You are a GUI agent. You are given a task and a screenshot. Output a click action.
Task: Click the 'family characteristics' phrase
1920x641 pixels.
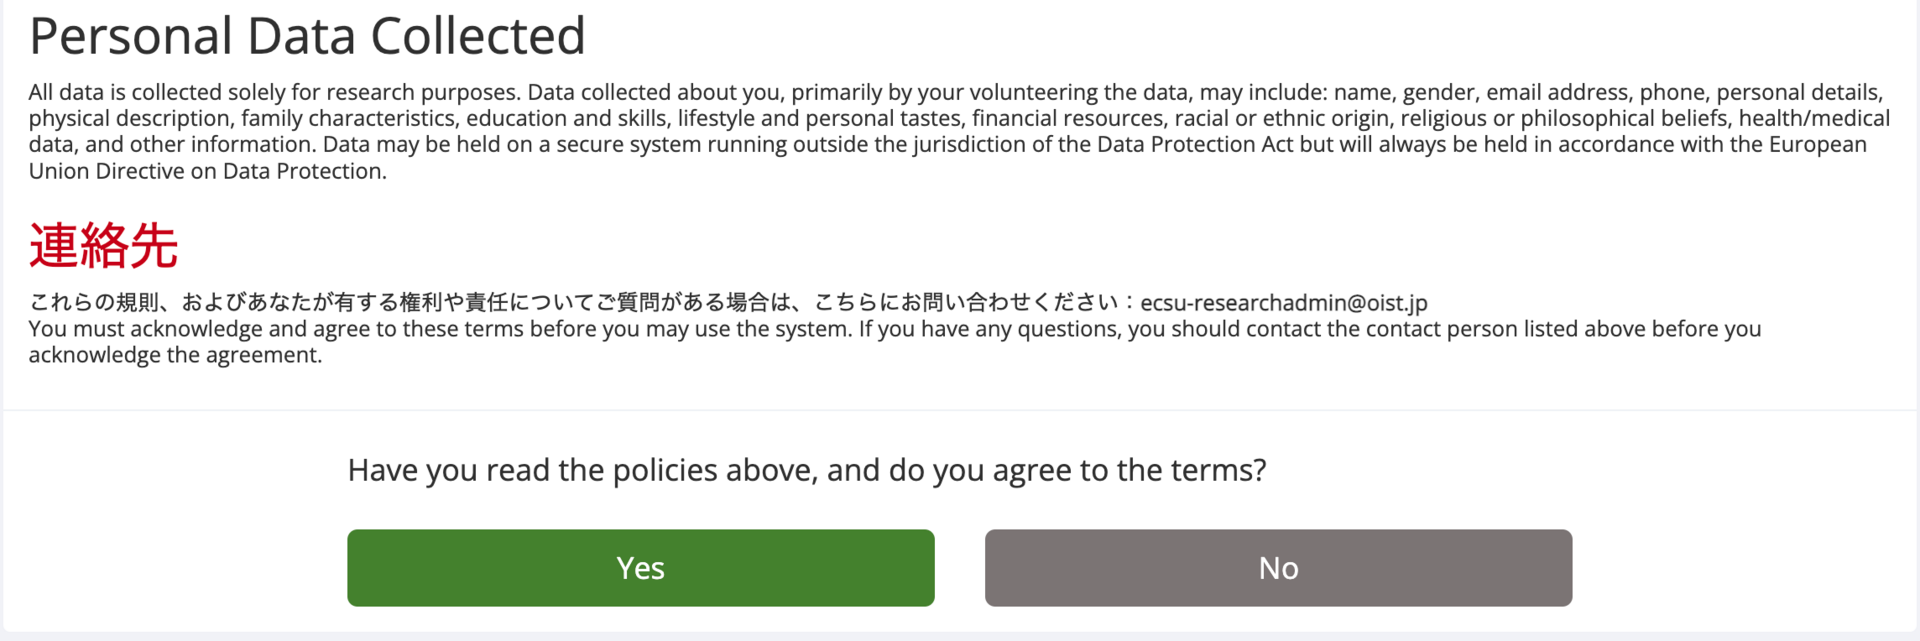350,119
